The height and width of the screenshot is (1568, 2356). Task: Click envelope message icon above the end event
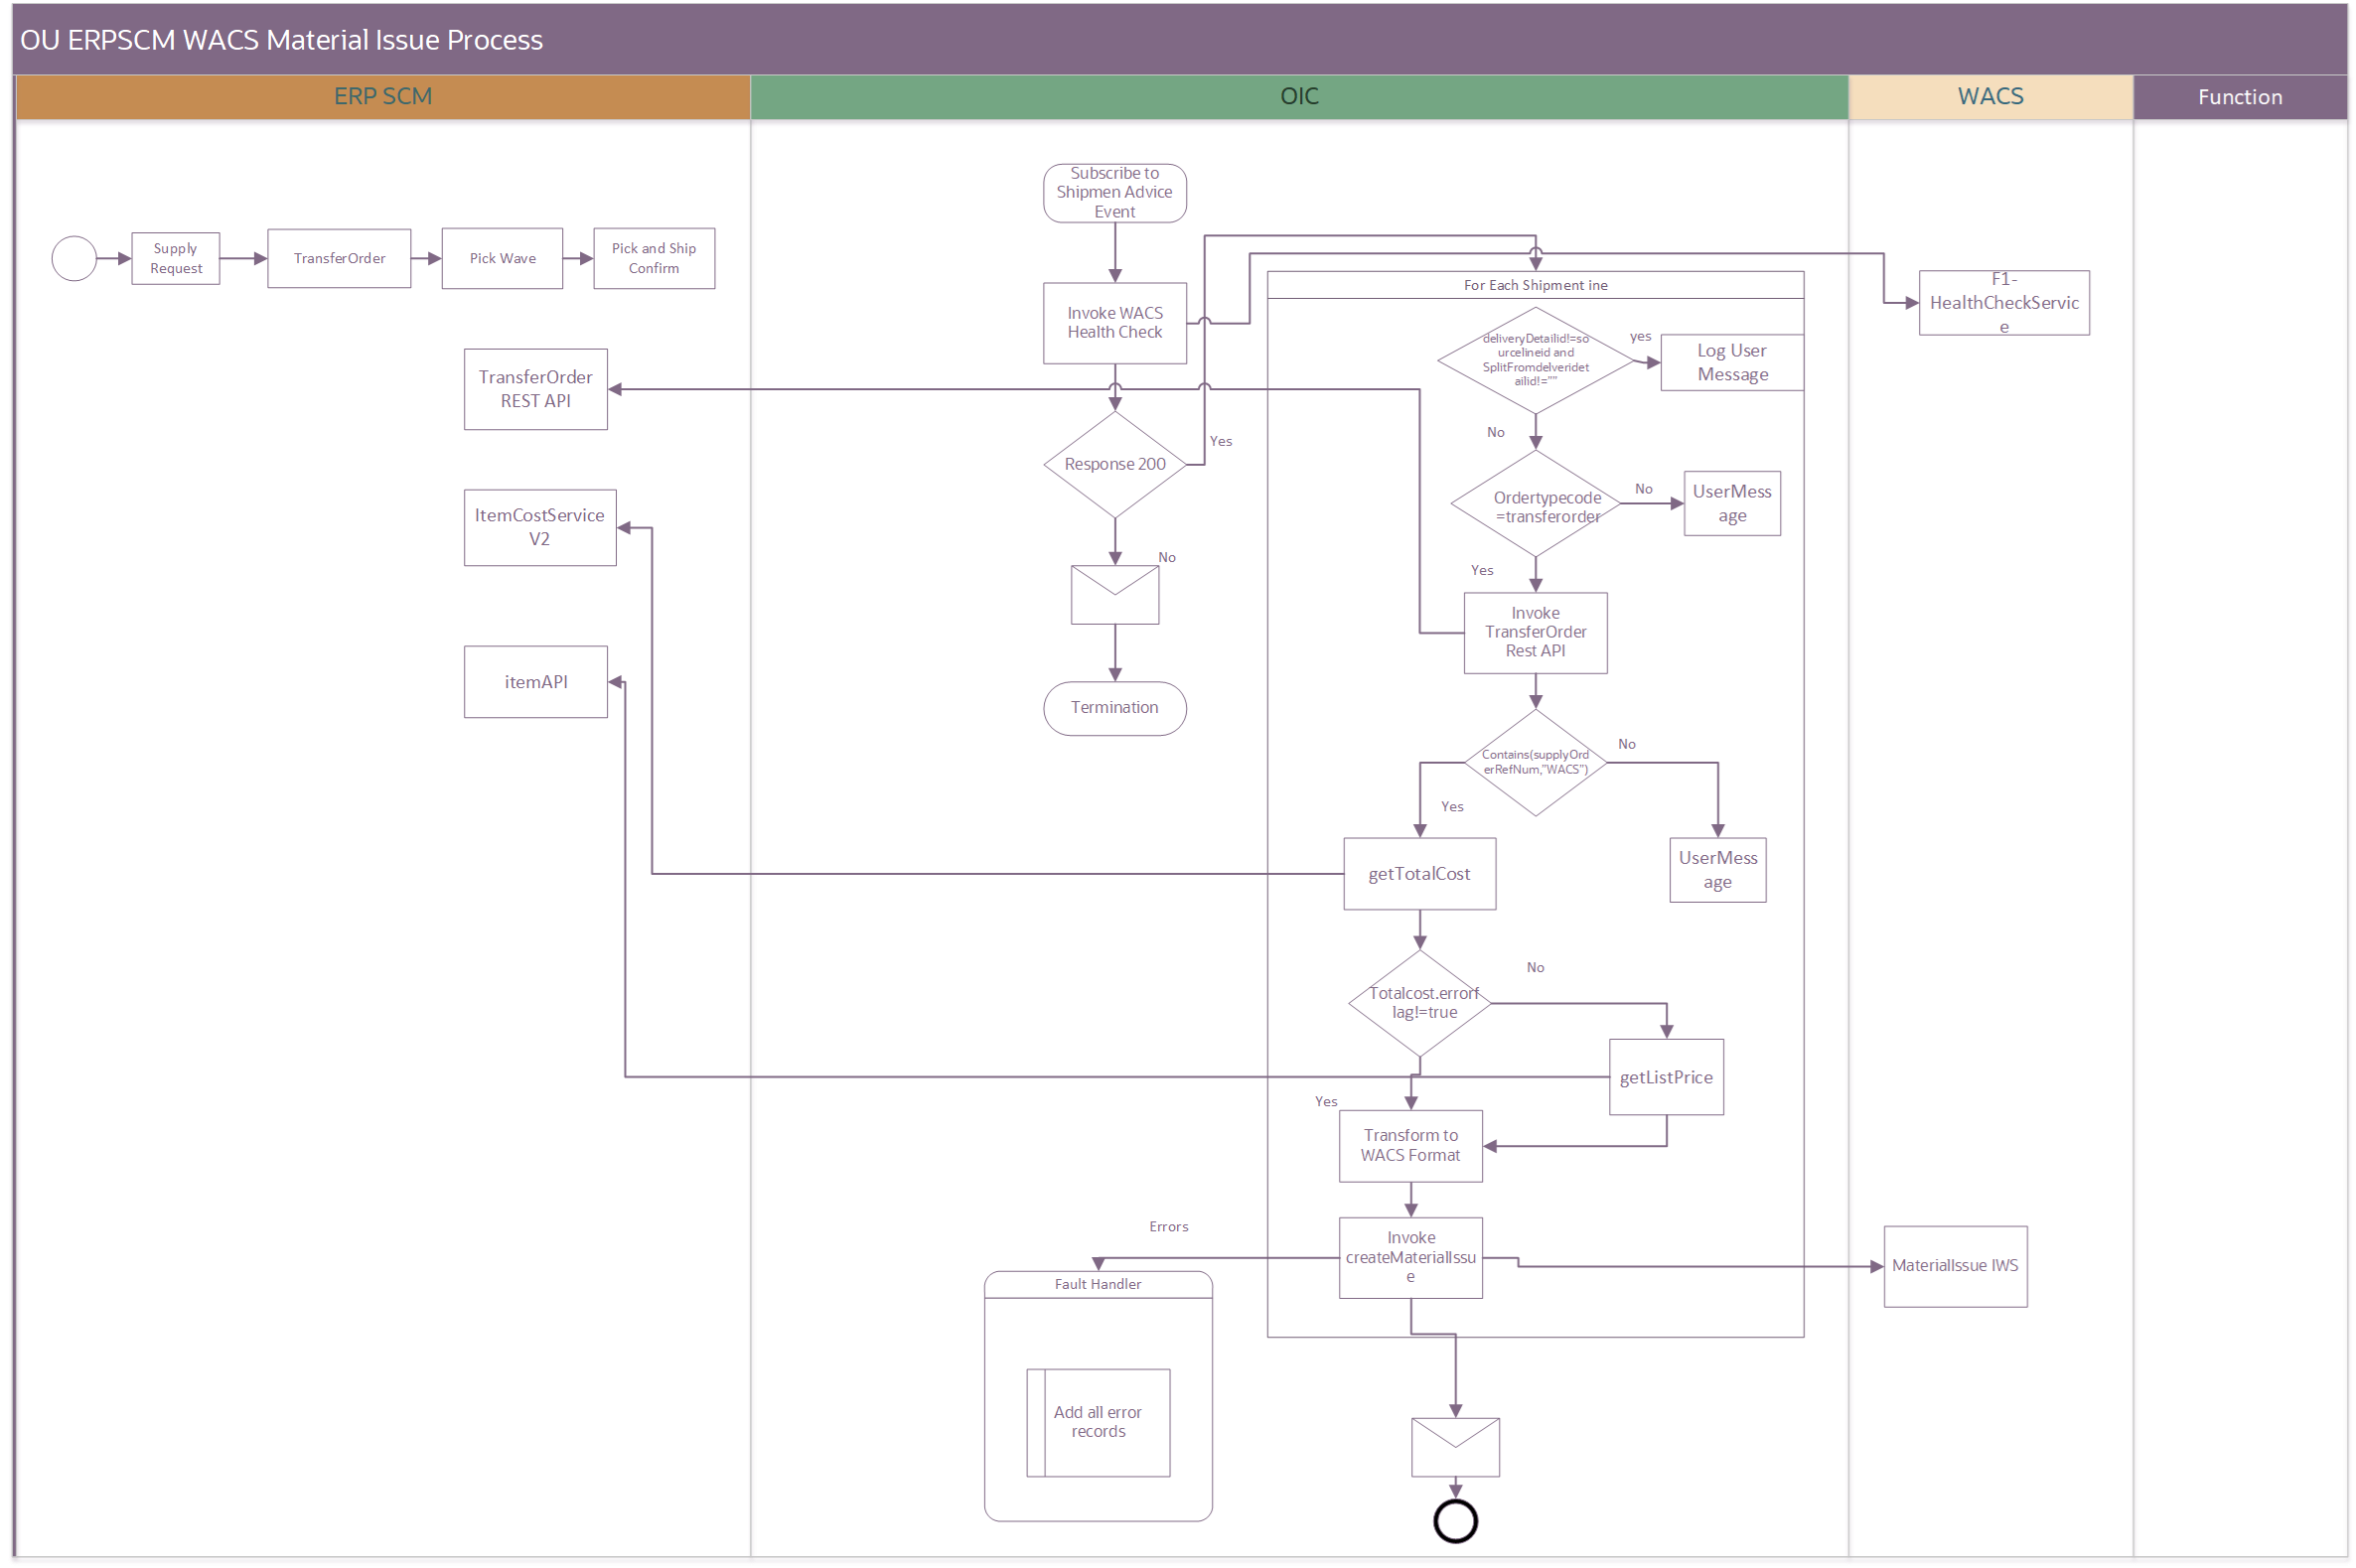click(x=1456, y=1448)
